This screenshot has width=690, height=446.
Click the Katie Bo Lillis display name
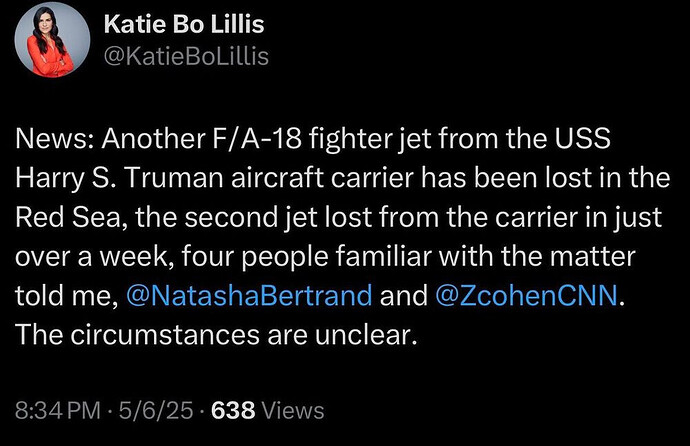coord(184,24)
